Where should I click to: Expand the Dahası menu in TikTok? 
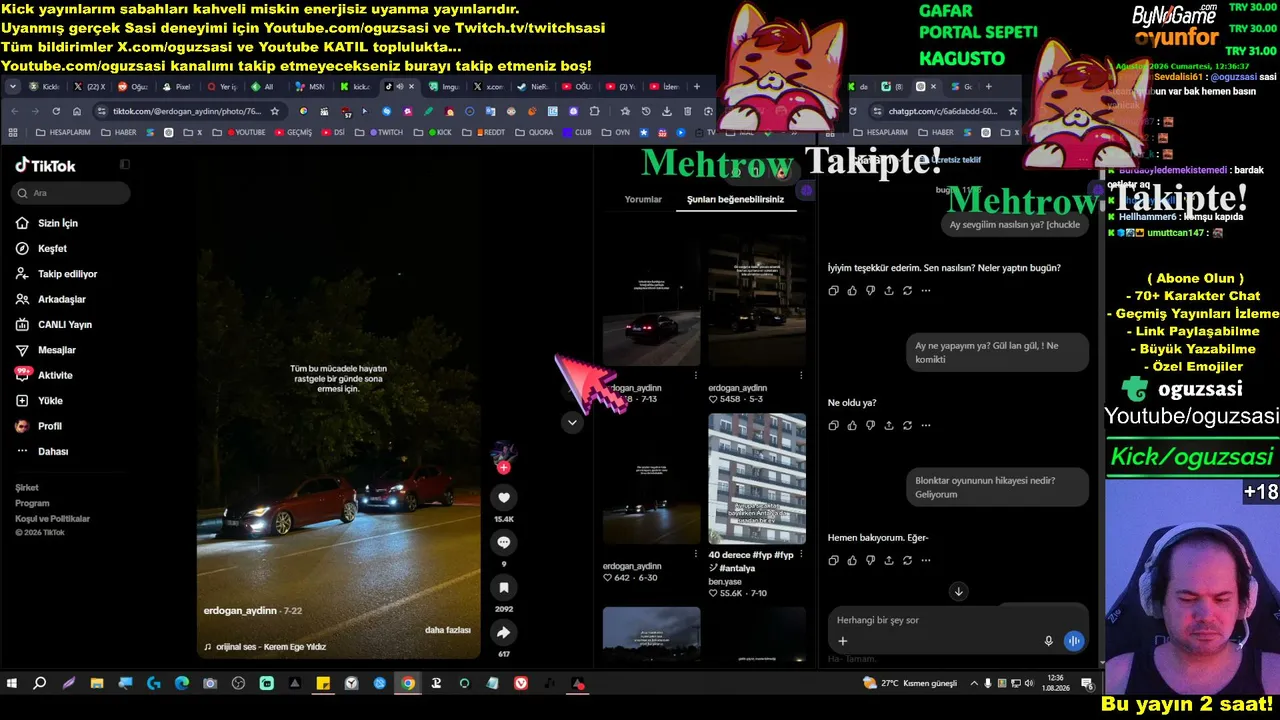click(53, 451)
